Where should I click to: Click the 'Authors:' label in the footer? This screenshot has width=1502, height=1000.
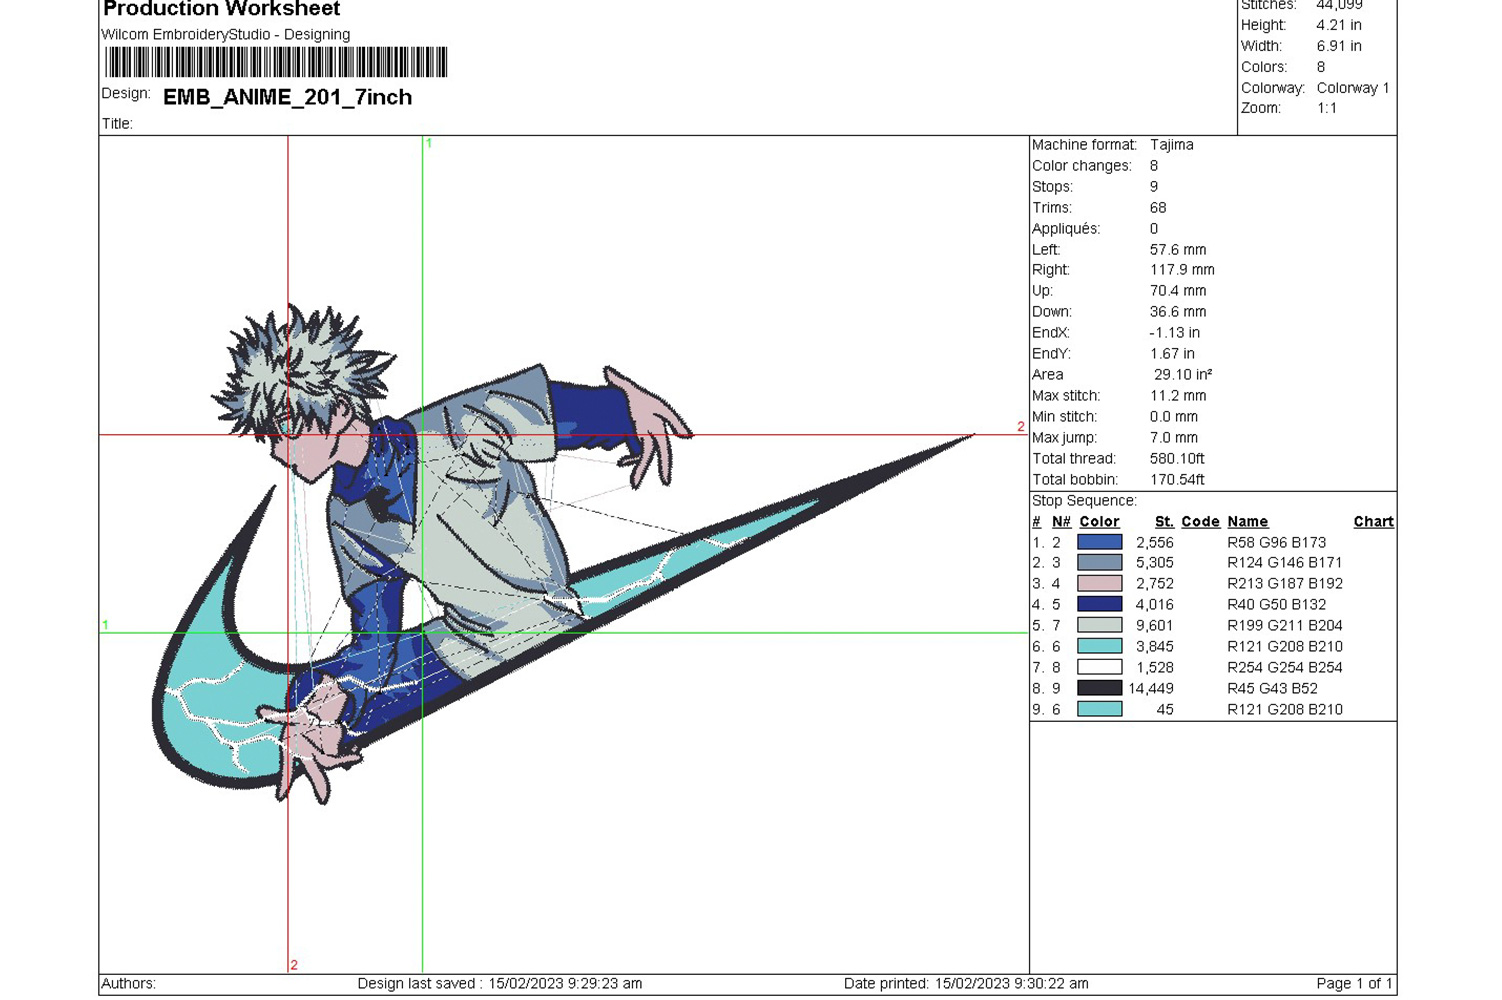[129, 984]
